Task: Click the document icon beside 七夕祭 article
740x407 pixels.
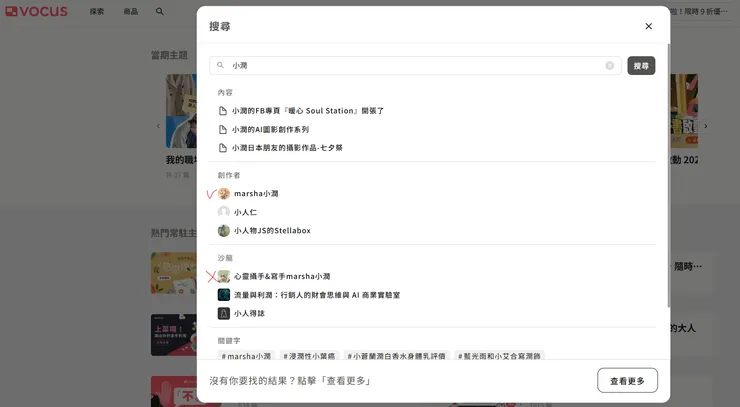Action: click(223, 148)
